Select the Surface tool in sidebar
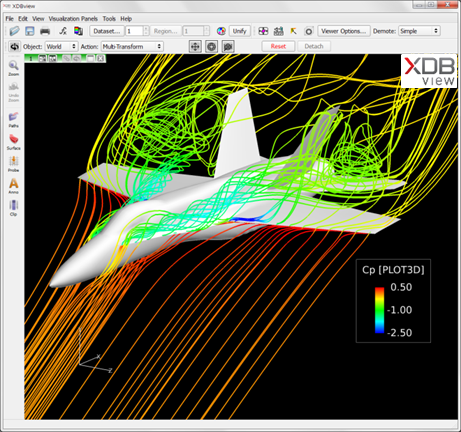The image size is (461, 432). [x=14, y=142]
